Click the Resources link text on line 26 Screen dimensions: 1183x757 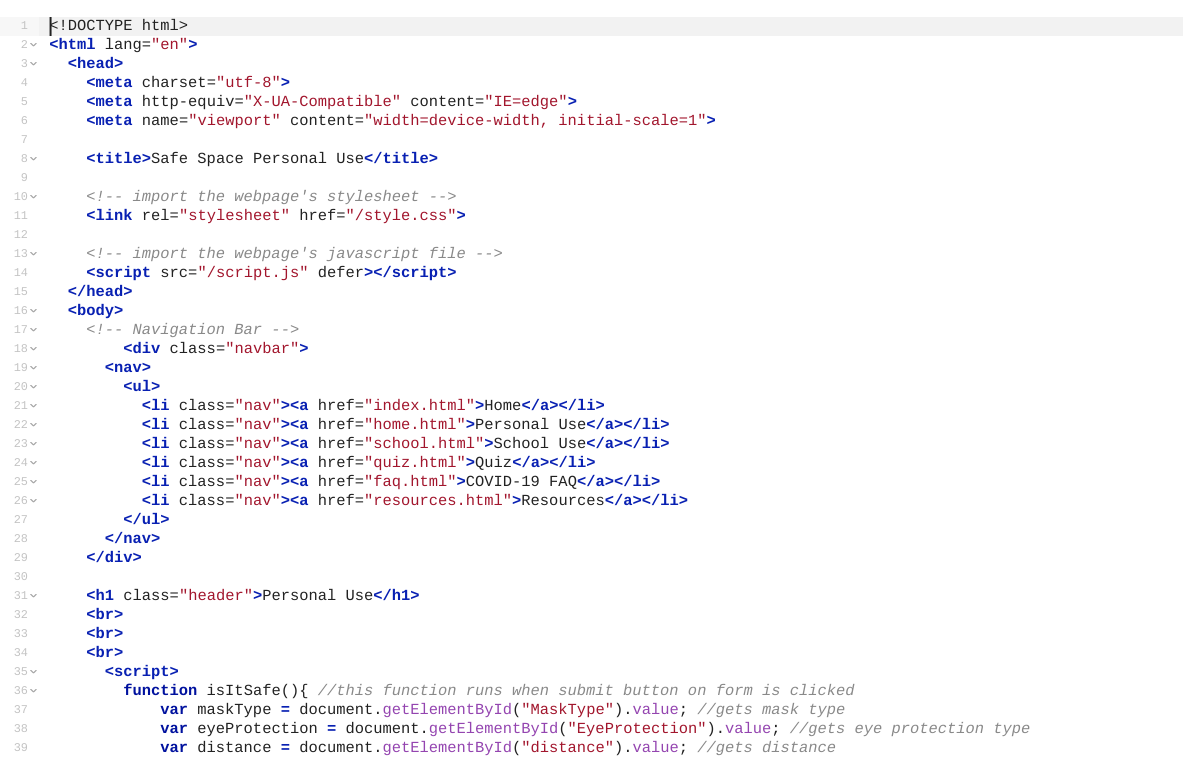(x=563, y=500)
